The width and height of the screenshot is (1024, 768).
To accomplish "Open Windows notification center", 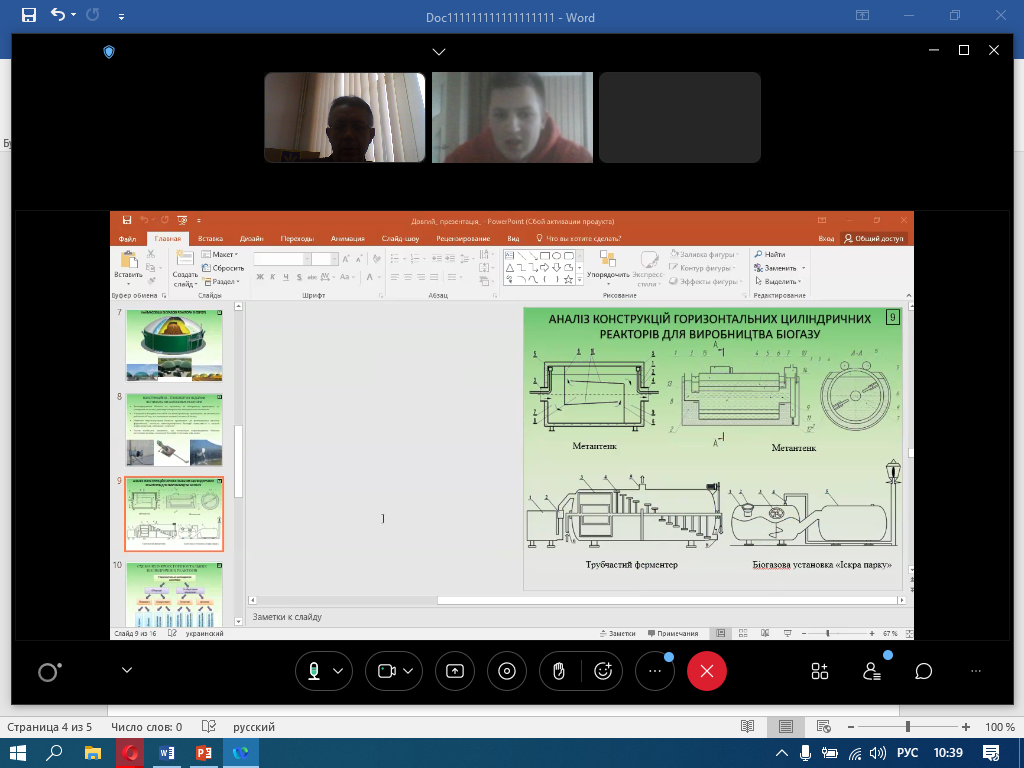I will tap(991, 753).
